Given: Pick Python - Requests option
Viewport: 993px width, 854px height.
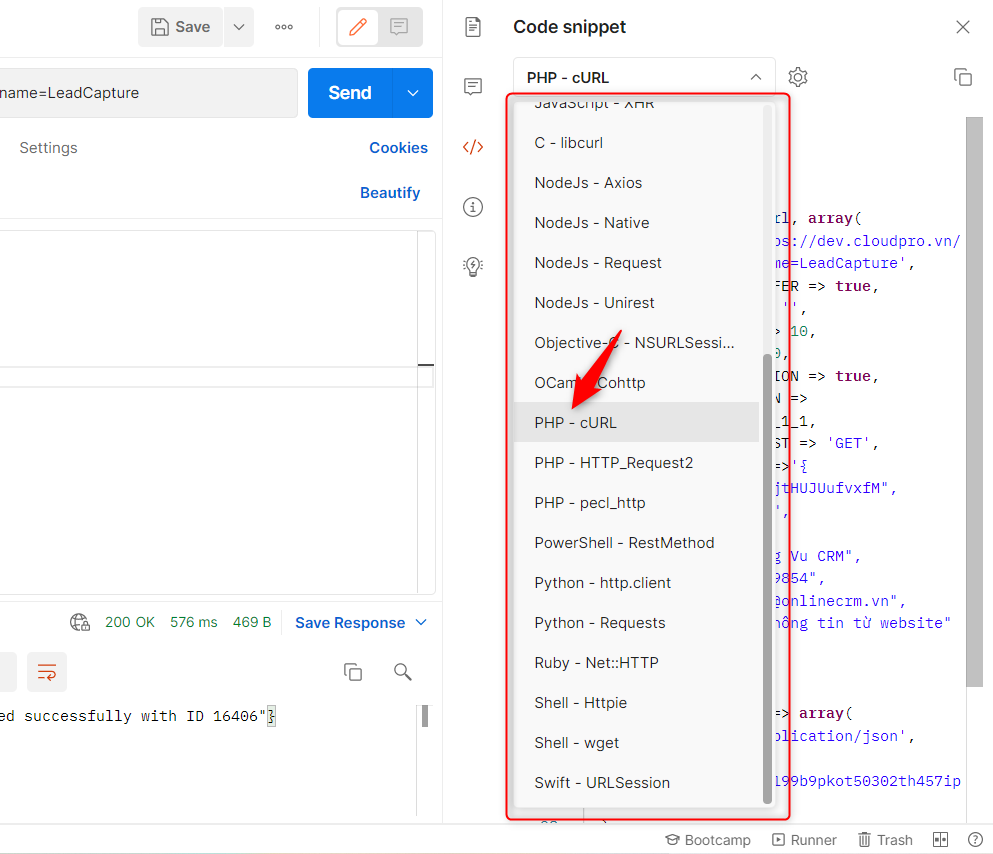Looking at the screenshot, I should click(636, 622).
